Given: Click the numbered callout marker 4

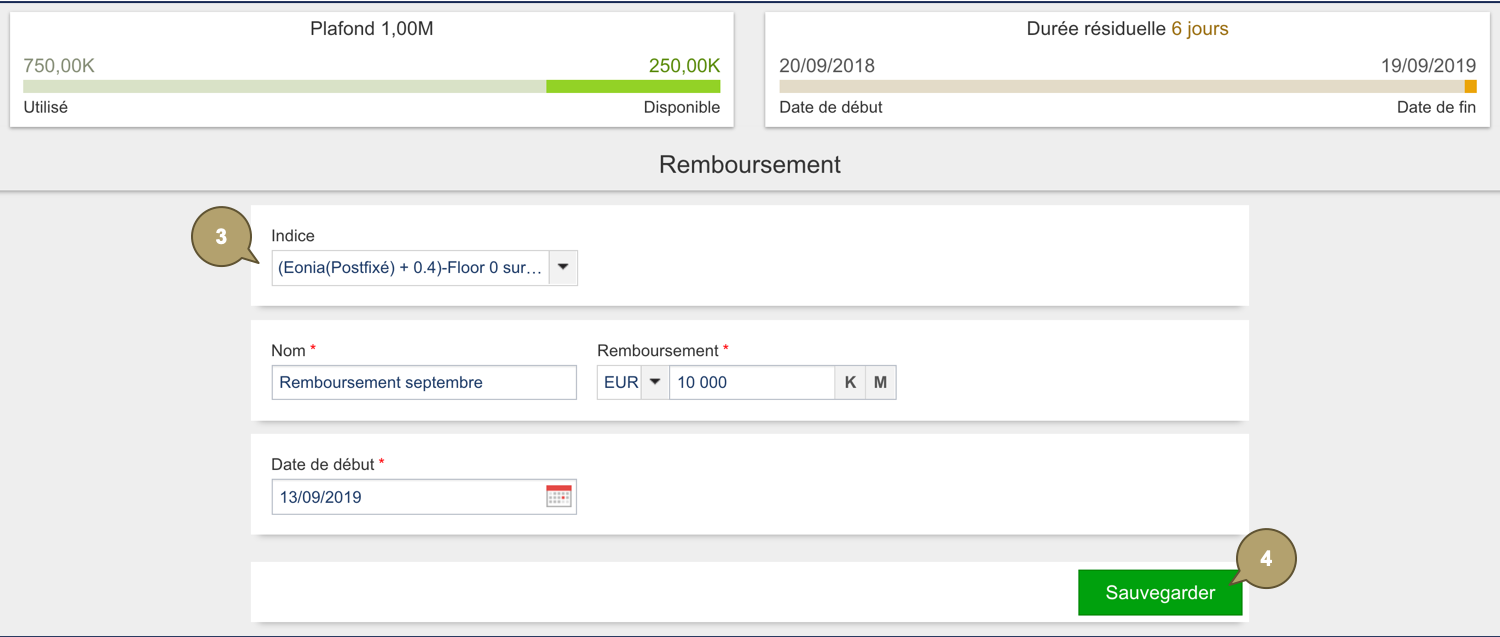Looking at the screenshot, I should (x=1266, y=559).
